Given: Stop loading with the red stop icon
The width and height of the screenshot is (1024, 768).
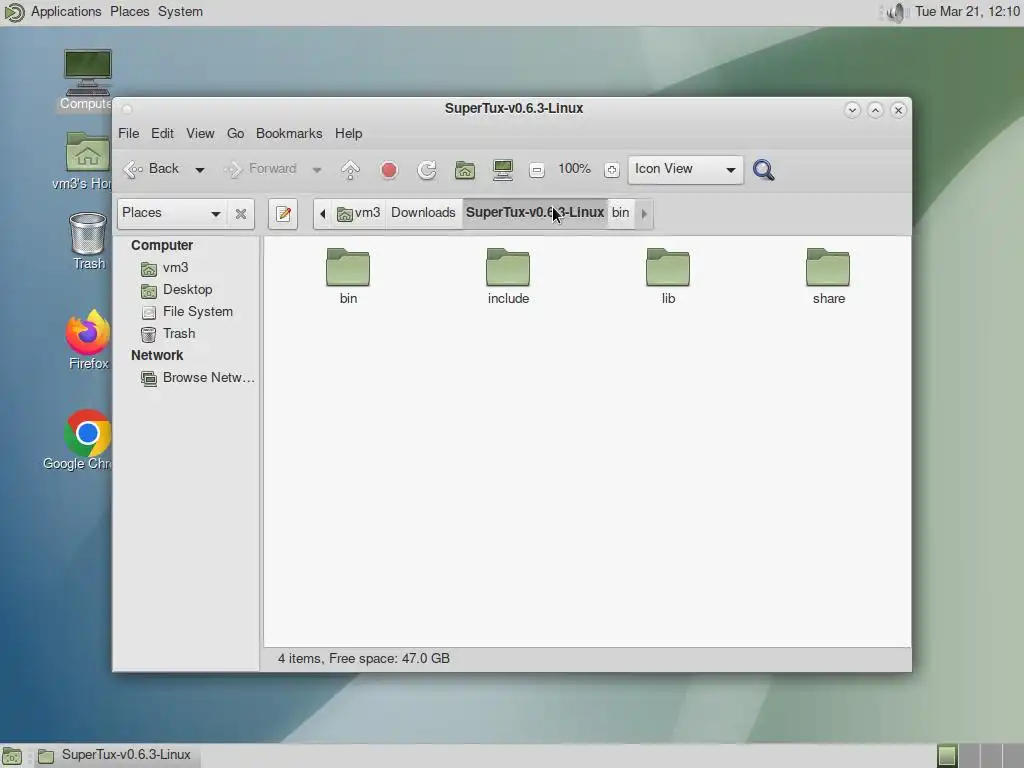Looking at the screenshot, I should pyautogui.click(x=389, y=170).
